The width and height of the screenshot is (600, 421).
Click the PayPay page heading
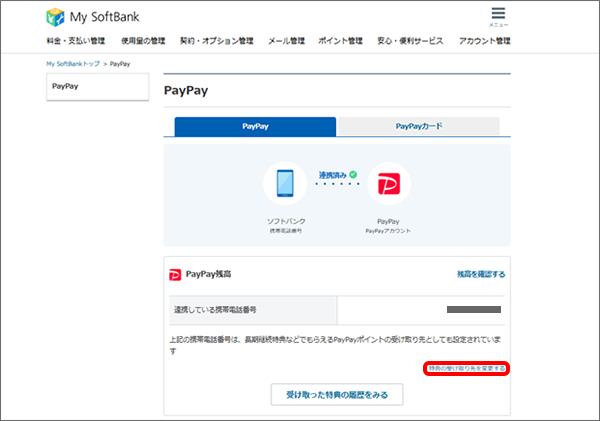click(186, 91)
